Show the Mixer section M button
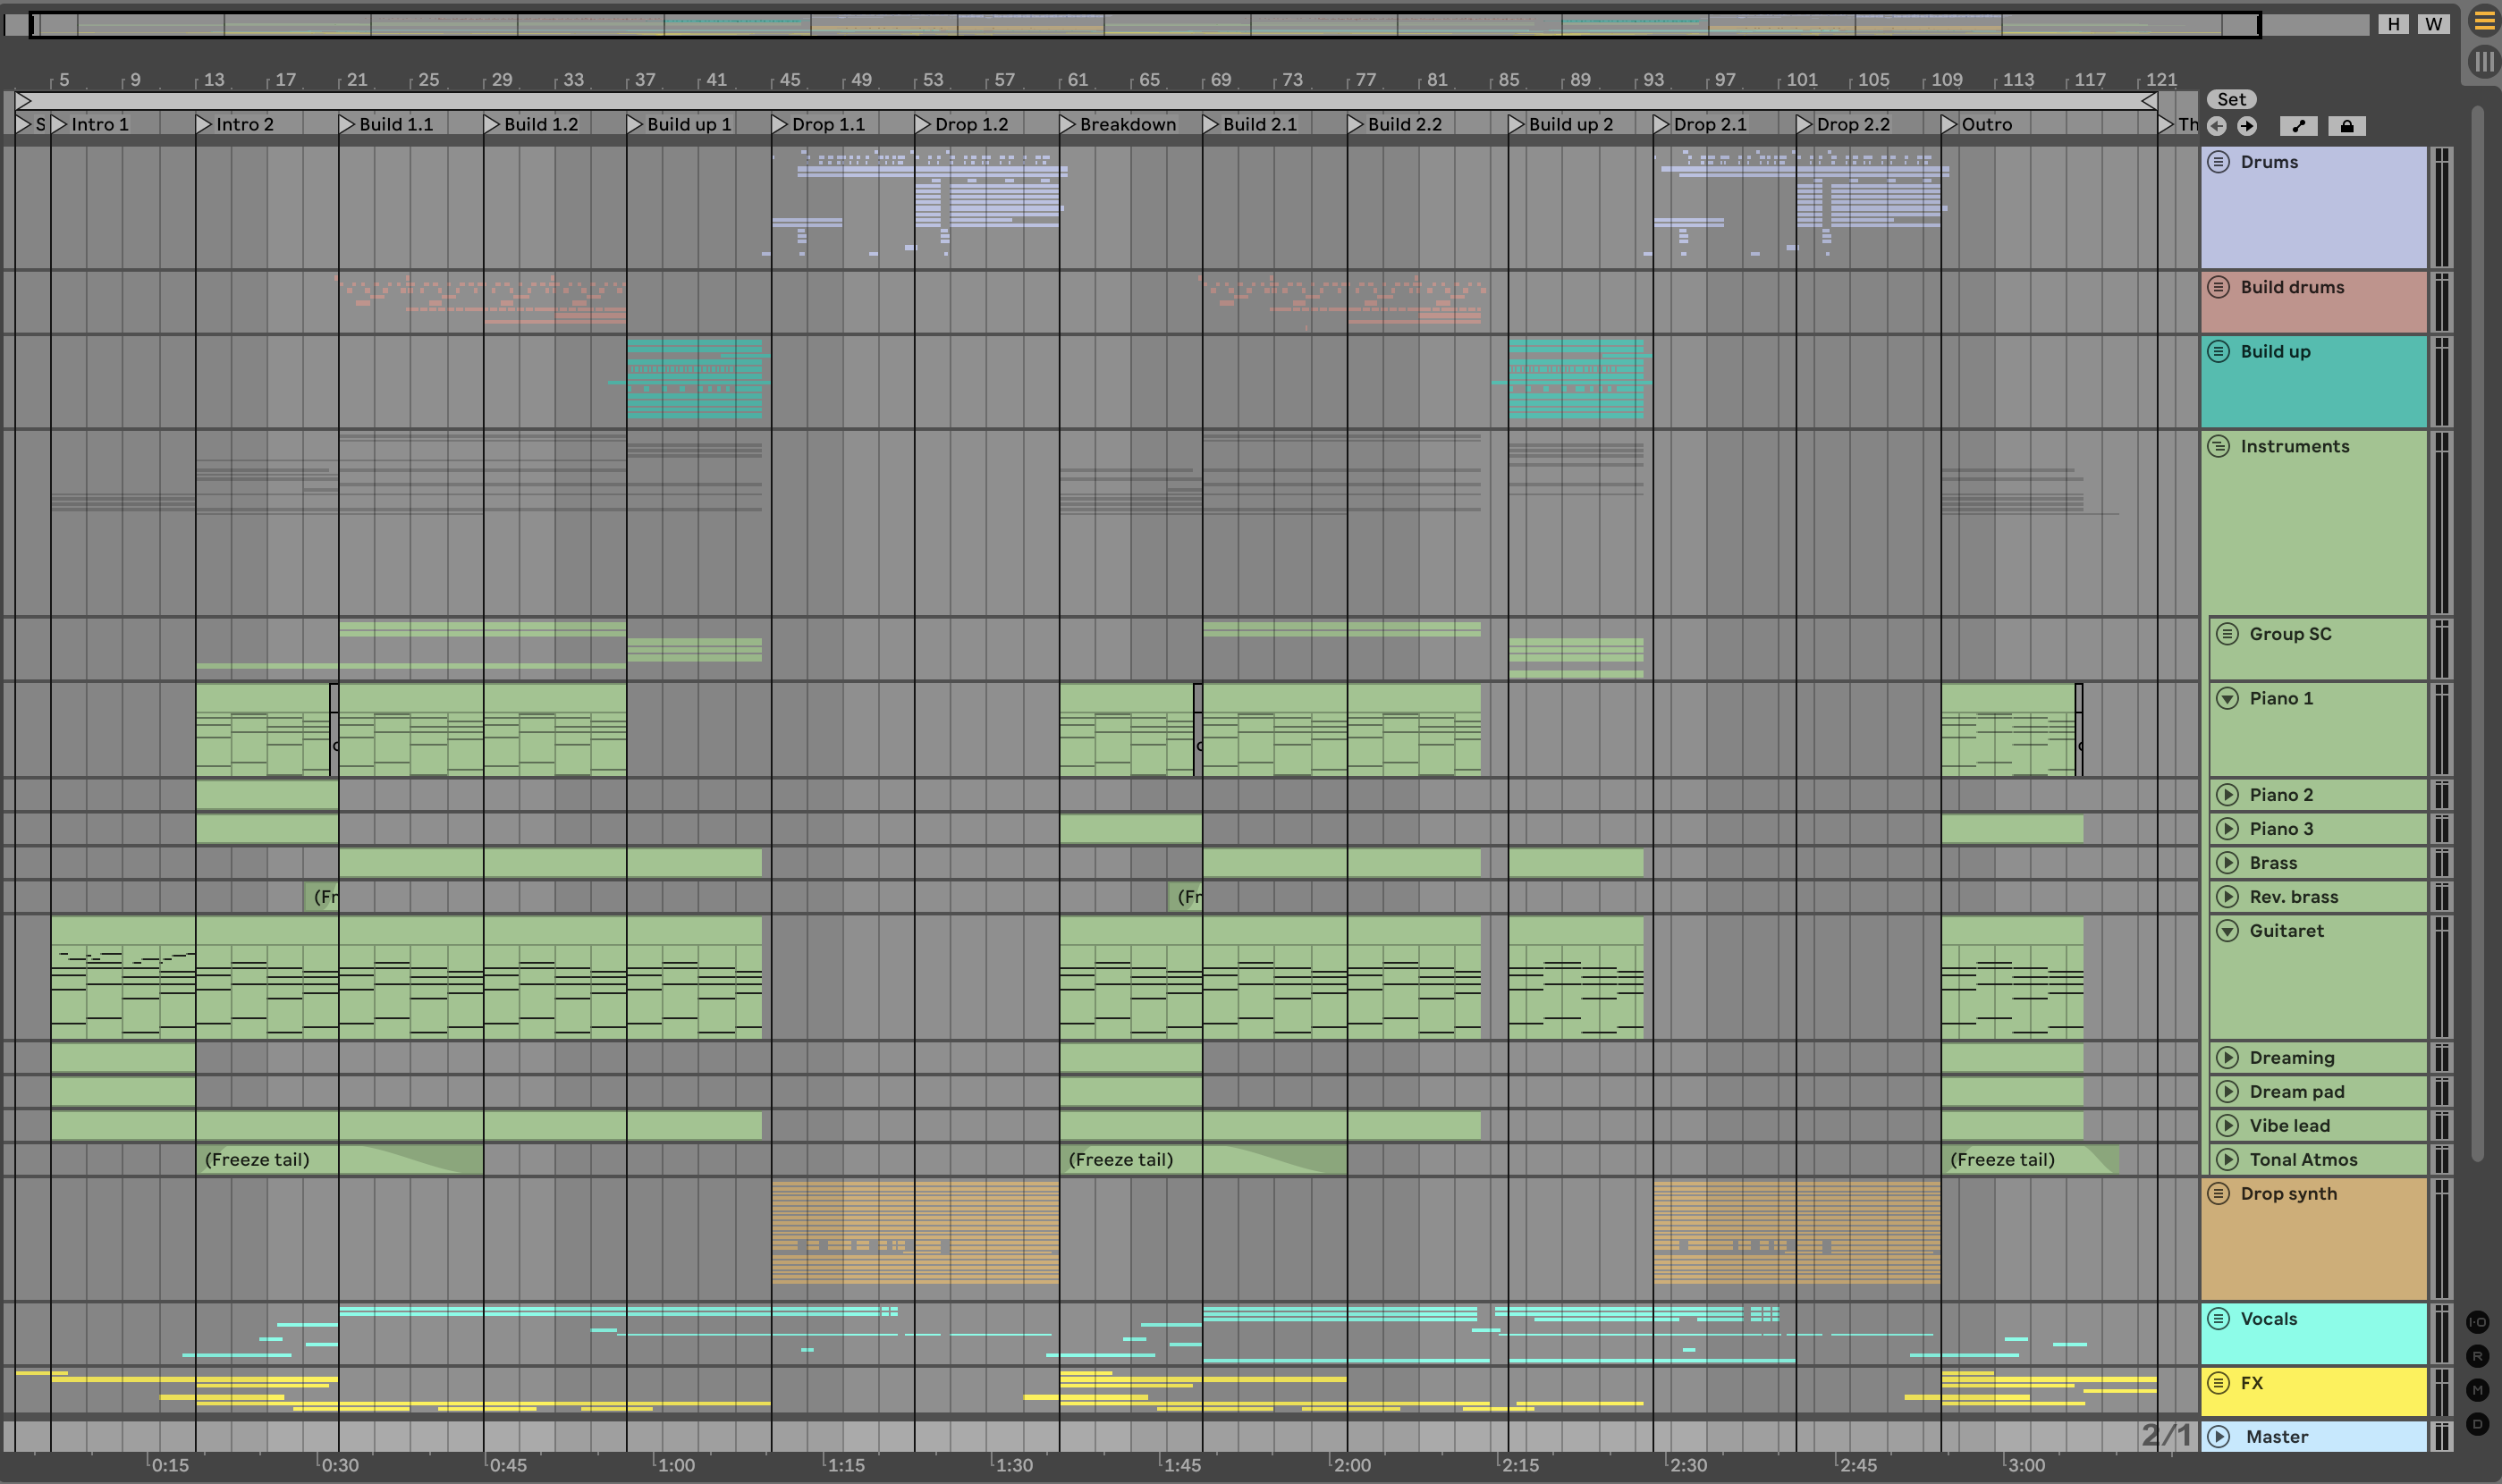 click(x=2477, y=1390)
